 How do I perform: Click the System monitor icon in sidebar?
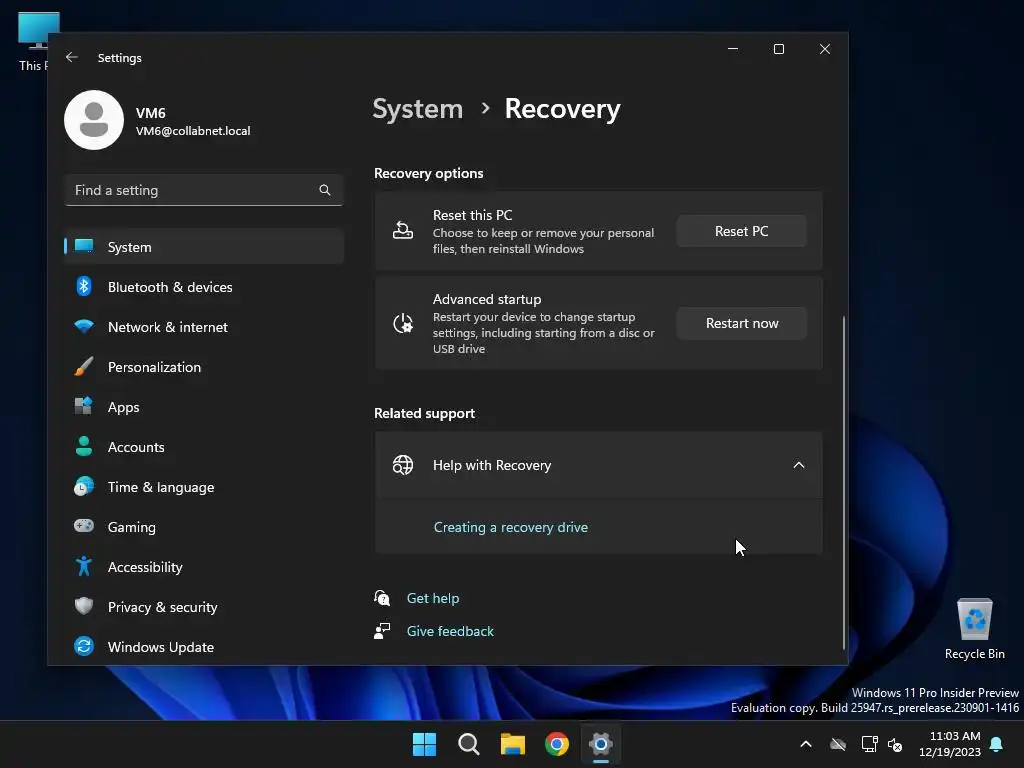coord(84,246)
